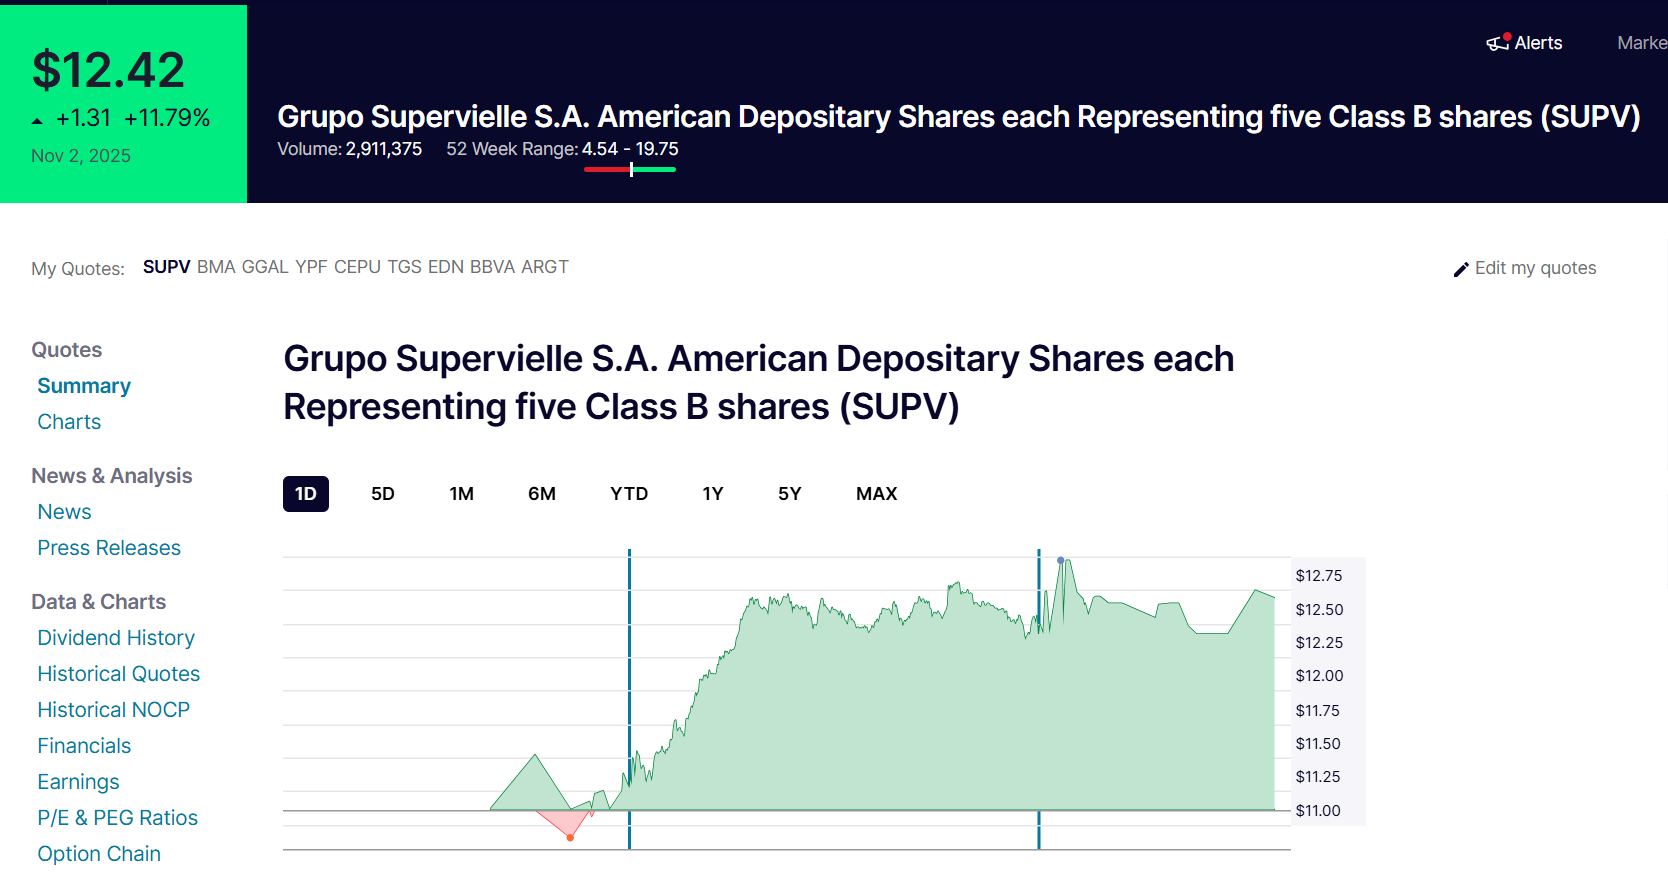The width and height of the screenshot is (1668, 881).
Task: Go to Press Releases page
Action: click(x=109, y=548)
